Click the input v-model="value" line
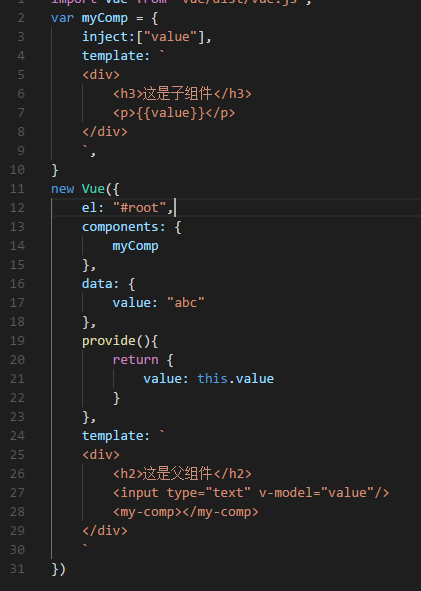Image resolution: width=421 pixels, height=591 pixels. coord(251,493)
